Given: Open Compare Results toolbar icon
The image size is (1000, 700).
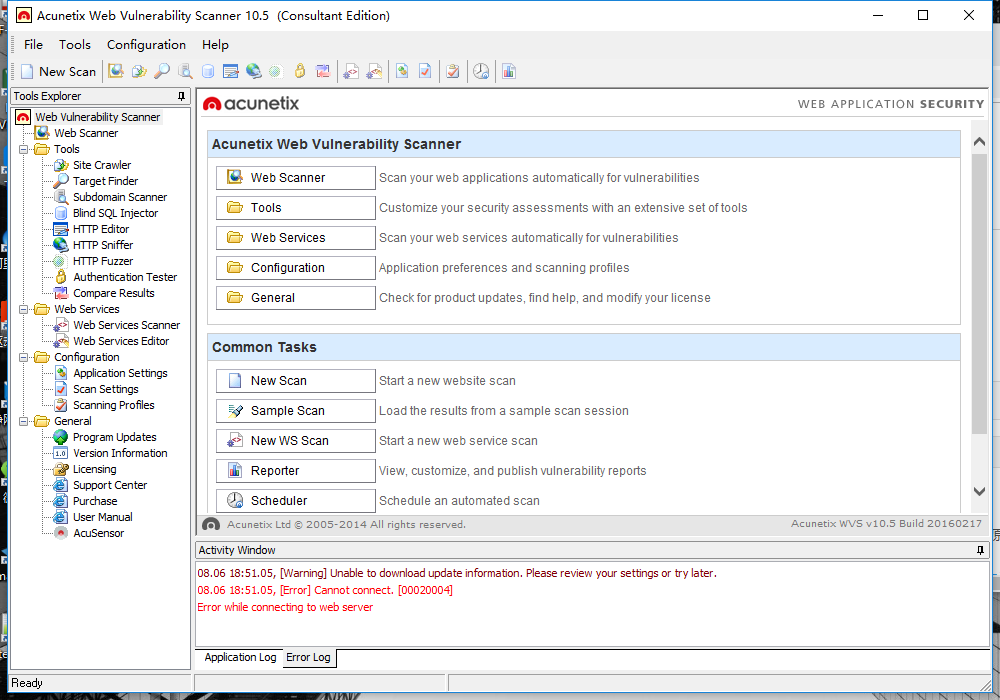Looking at the screenshot, I should (x=323, y=71).
